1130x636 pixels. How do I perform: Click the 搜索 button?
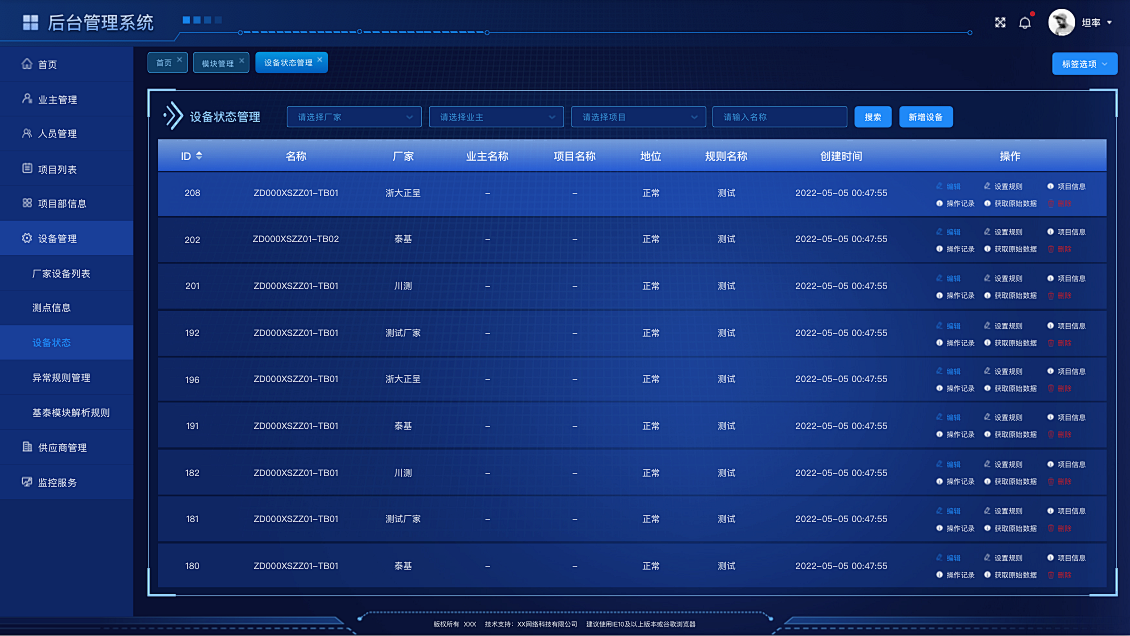[x=872, y=117]
